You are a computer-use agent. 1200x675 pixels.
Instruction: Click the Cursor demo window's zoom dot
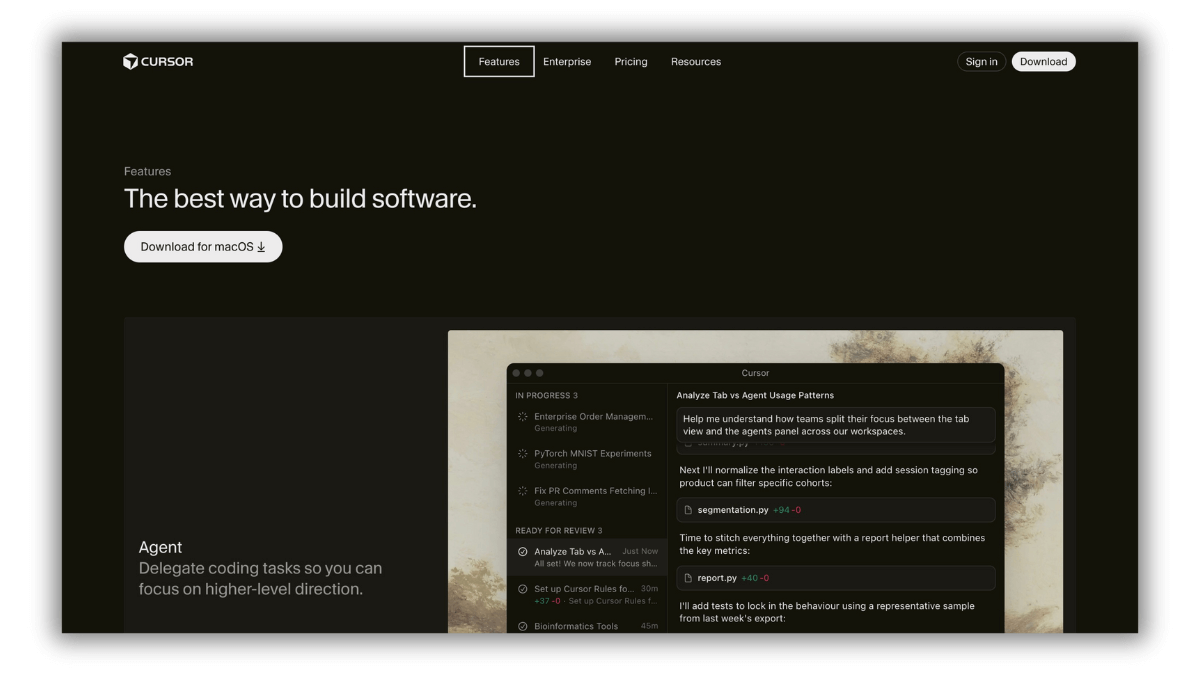[x=540, y=373]
